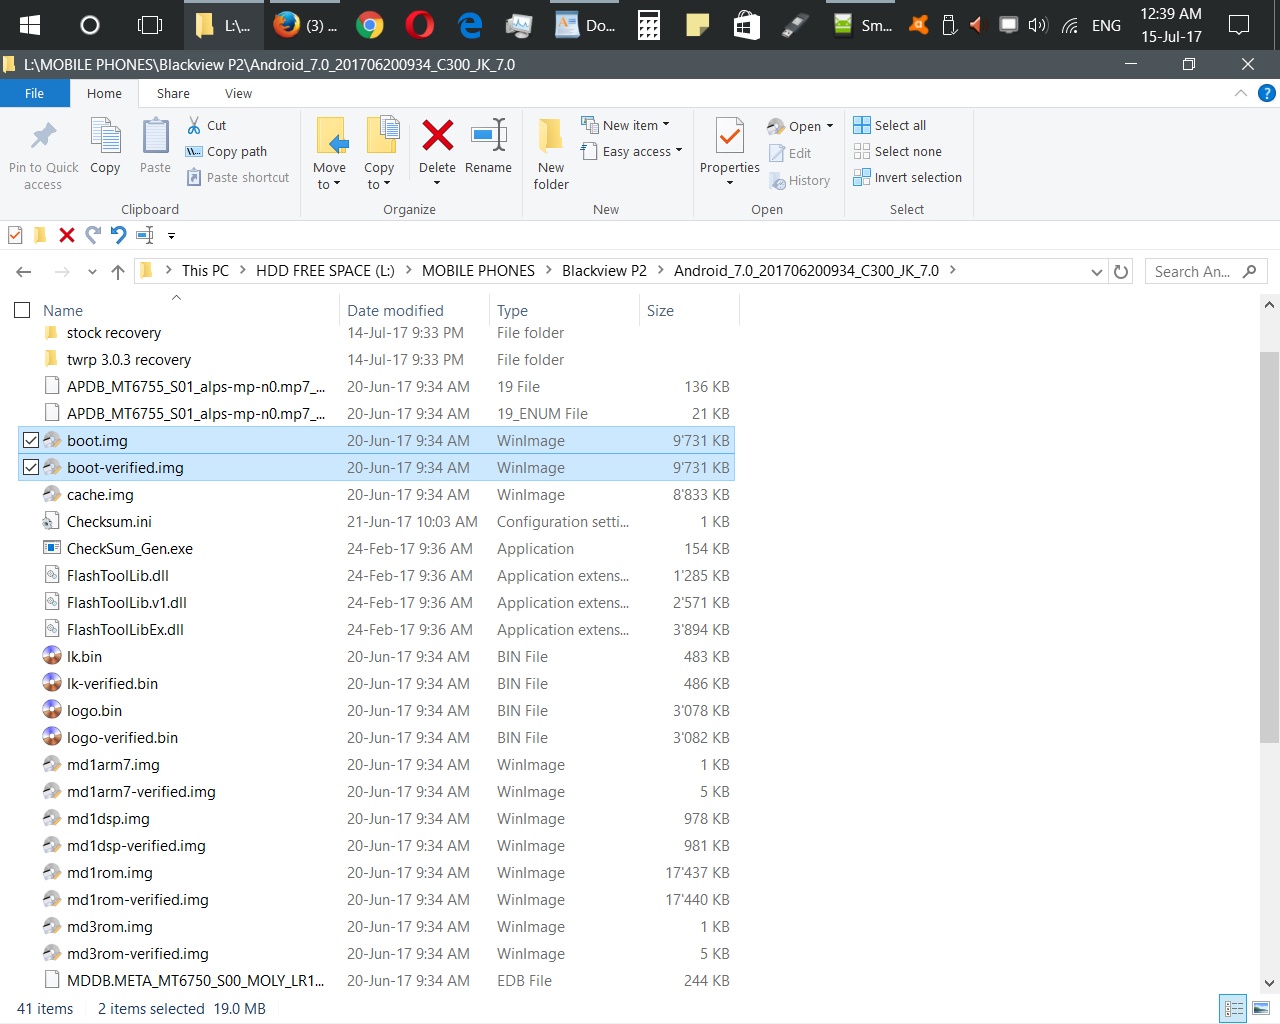Image resolution: width=1280 pixels, height=1024 pixels.
Task: Navigate back with the left arrow
Action: coord(24,271)
